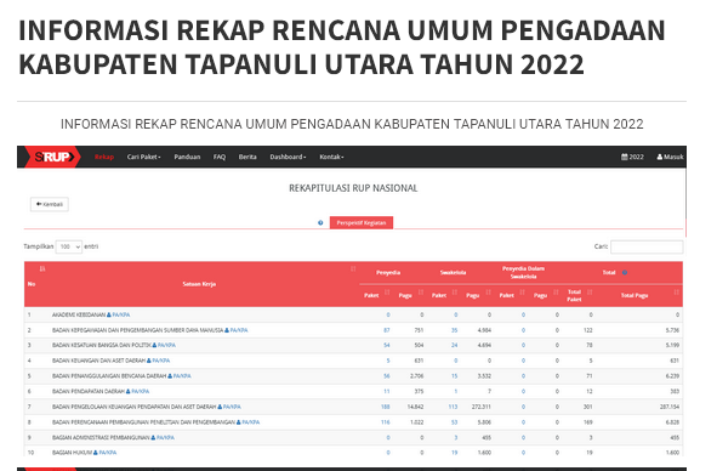This screenshot has height=471, width=717.
Task: Open the Panduan menu item
Action: coord(187,157)
